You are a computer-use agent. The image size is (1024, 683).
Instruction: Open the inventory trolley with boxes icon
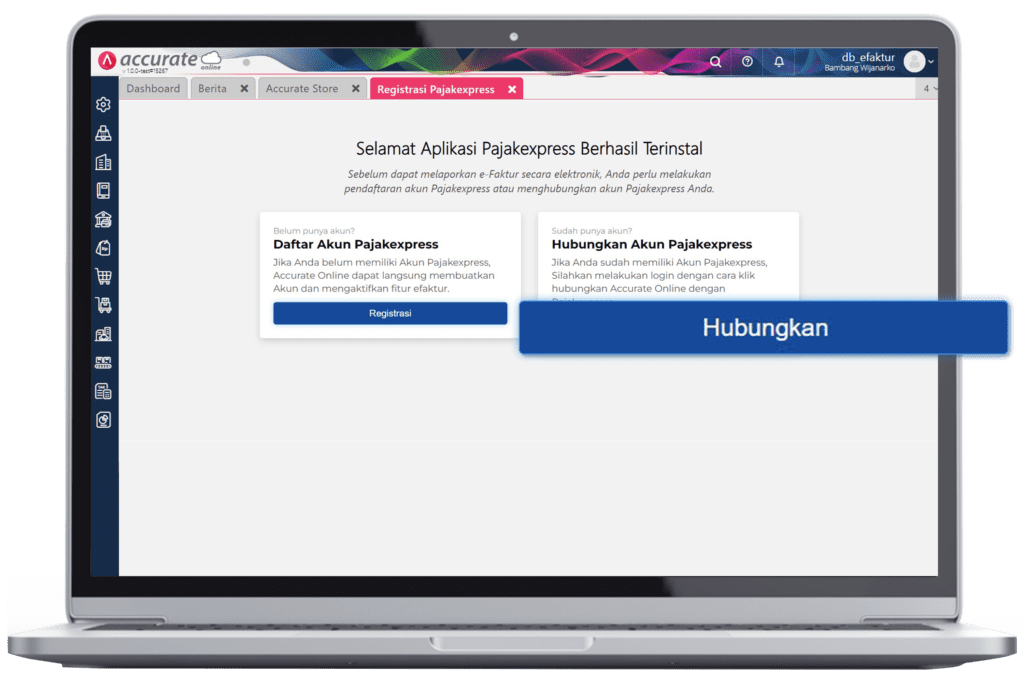coord(103,305)
